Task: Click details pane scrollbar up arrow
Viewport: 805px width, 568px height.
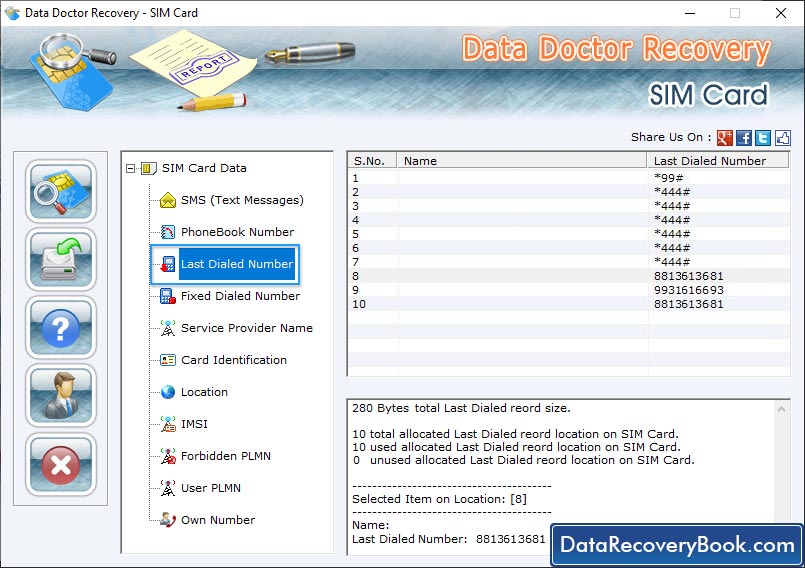Action: [x=781, y=409]
